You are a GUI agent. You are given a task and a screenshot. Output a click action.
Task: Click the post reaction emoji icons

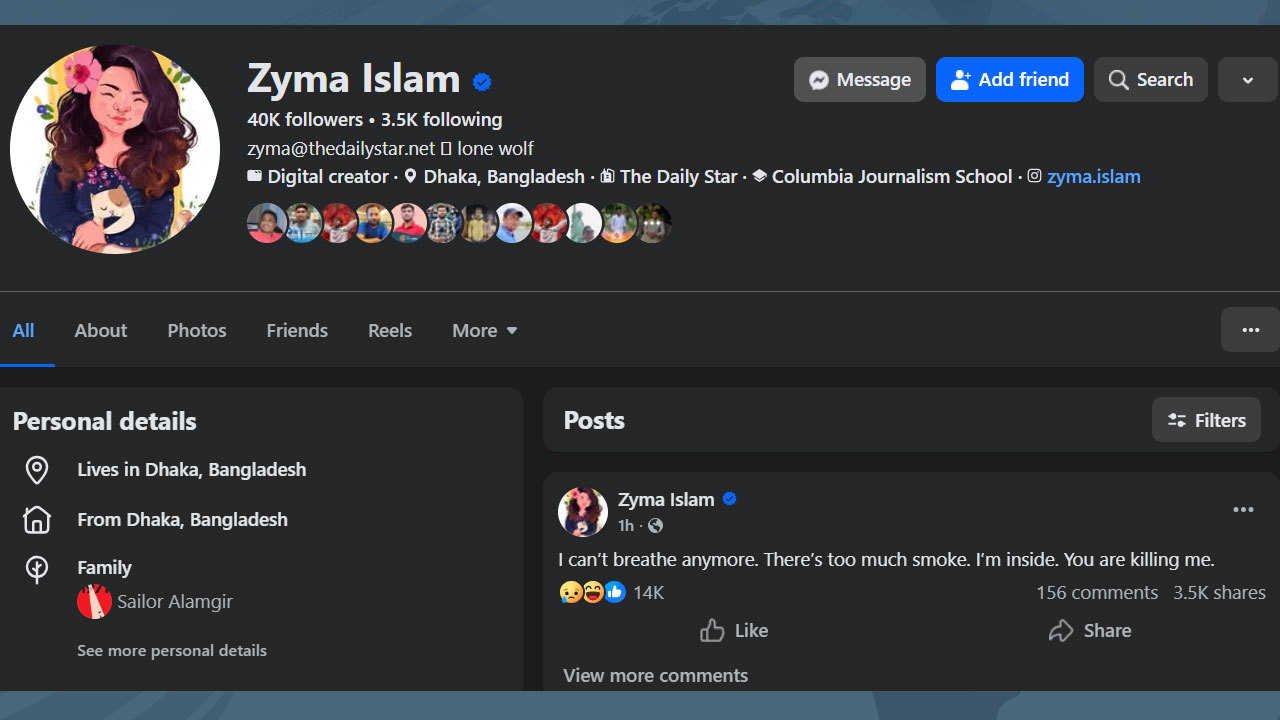592,593
